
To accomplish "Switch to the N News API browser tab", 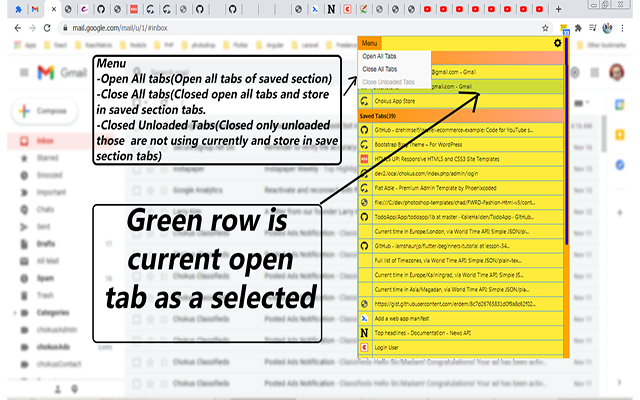I will coord(331,9).
